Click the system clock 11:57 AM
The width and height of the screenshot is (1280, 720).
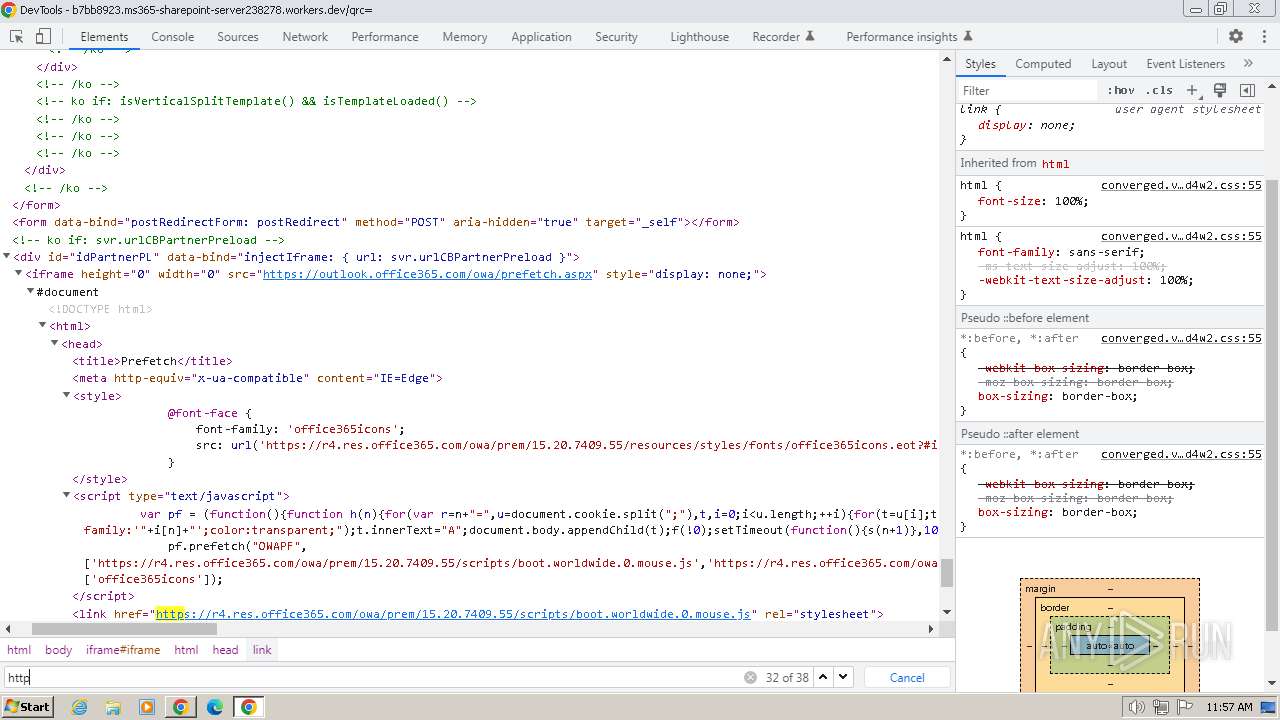tap(1229, 707)
